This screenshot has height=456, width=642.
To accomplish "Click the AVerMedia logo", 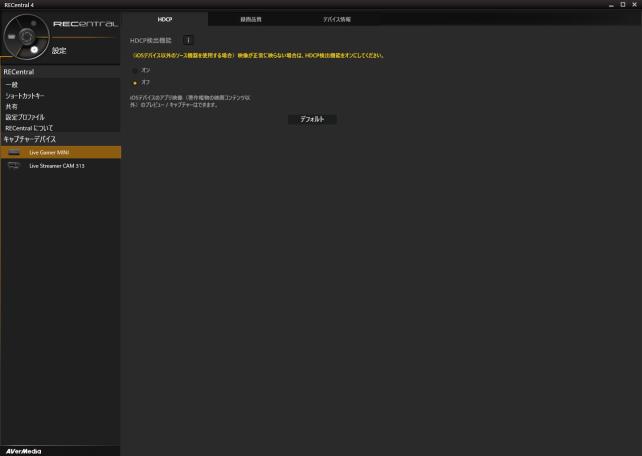I will 23,451.
